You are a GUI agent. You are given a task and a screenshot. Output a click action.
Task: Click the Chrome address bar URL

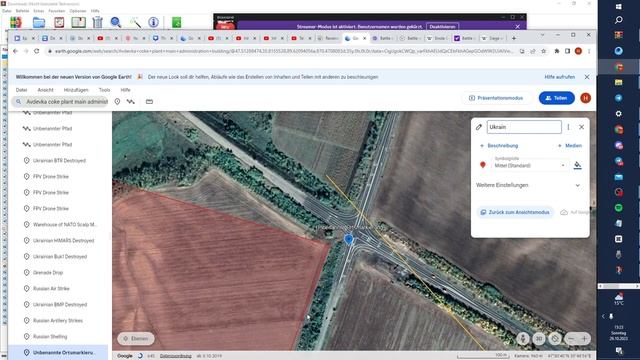pos(283,51)
